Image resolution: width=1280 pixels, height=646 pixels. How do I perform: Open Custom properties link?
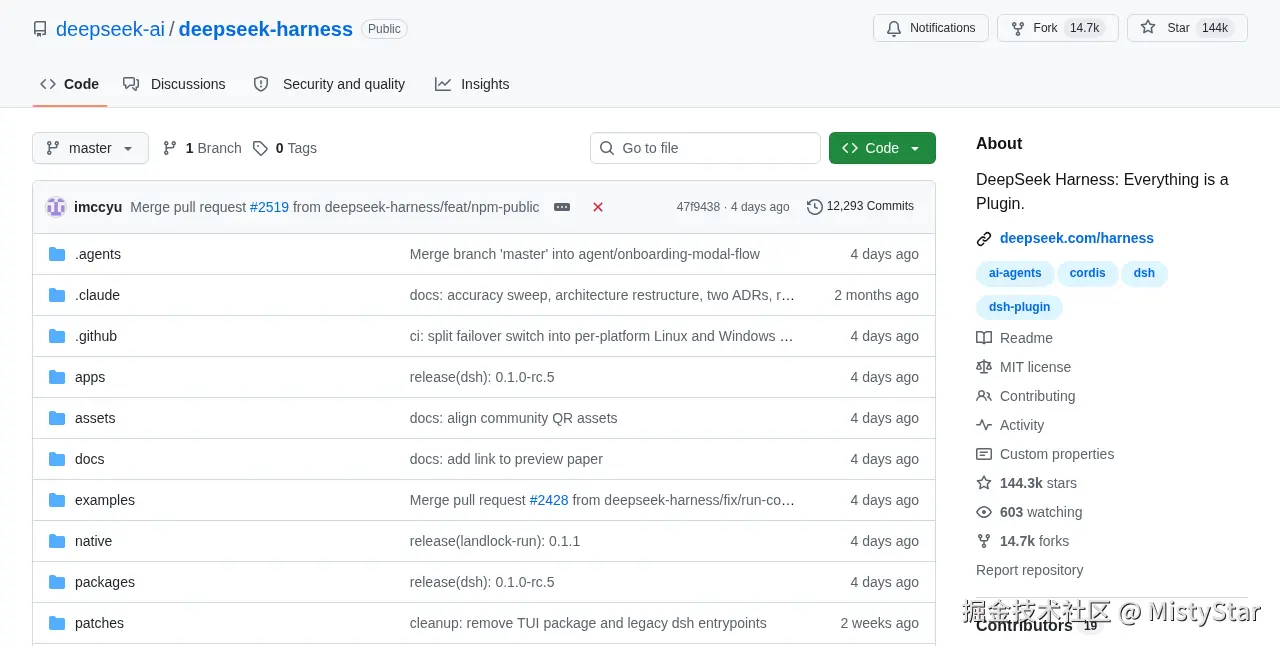point(1057,454)
